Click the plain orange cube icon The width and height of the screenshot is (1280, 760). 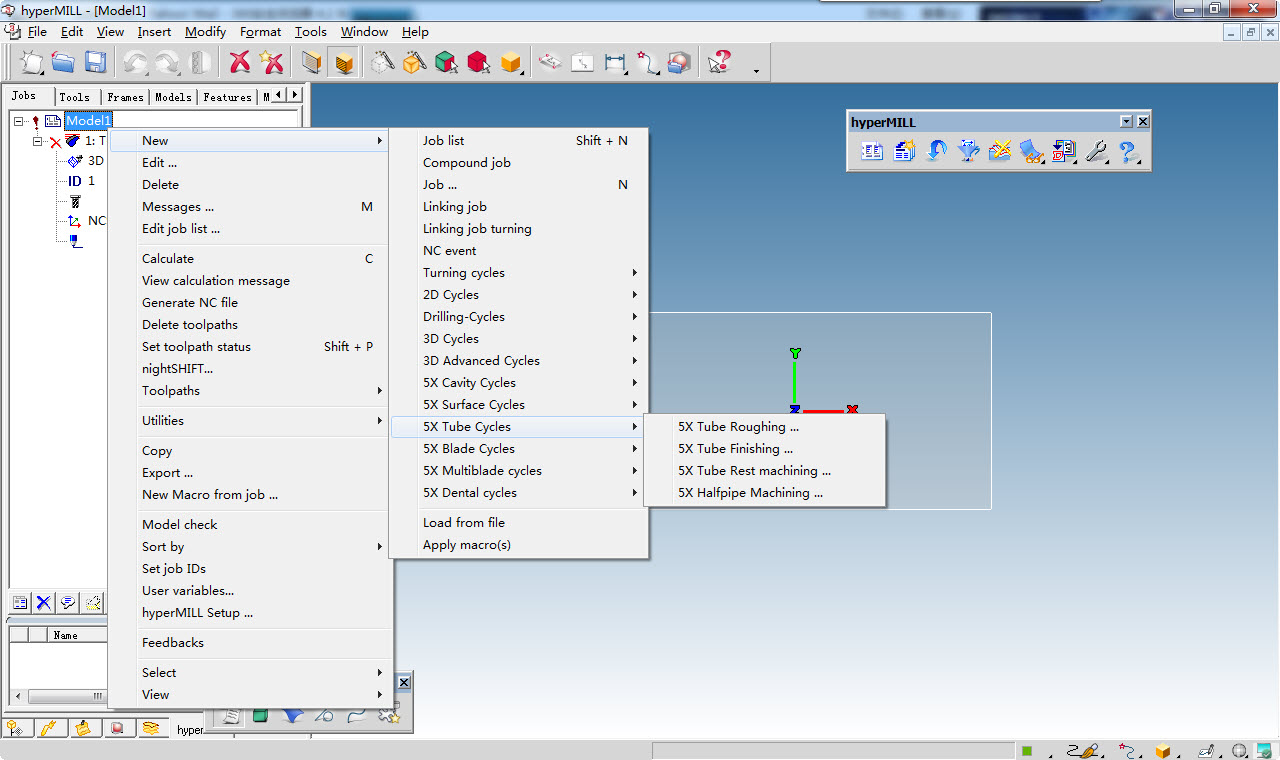pos(512,63)
